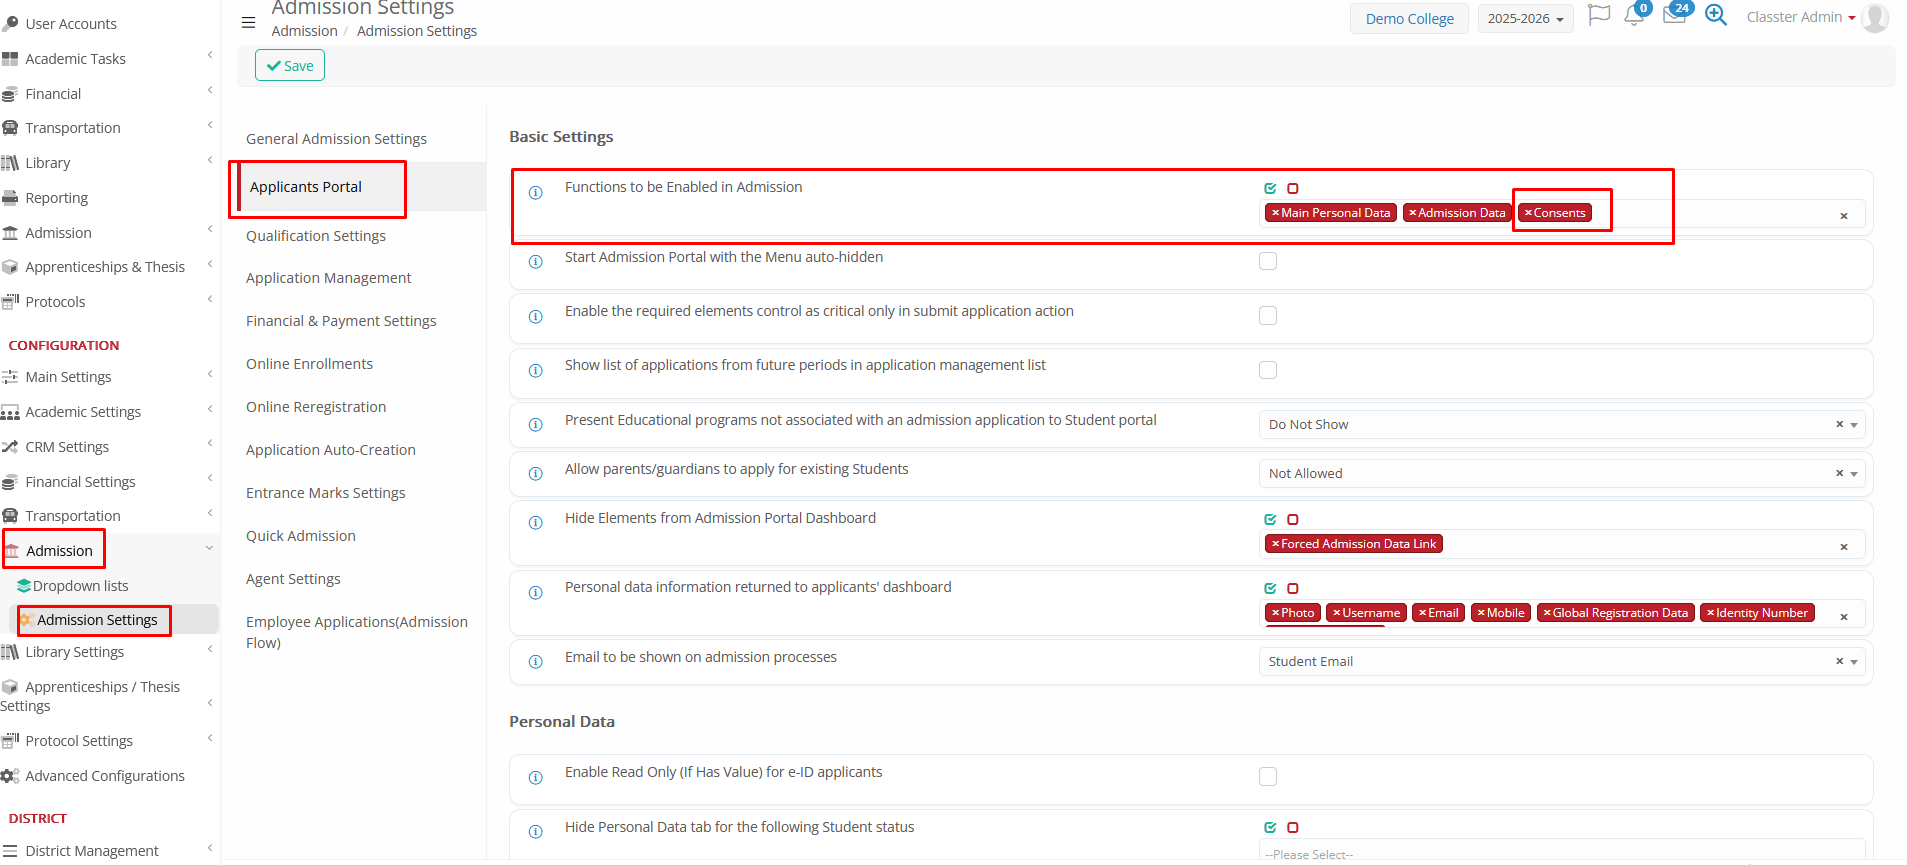Open the 2025-2026 academic year dropdown
Screen dimensions: 1907x865
coord(1525,19)
